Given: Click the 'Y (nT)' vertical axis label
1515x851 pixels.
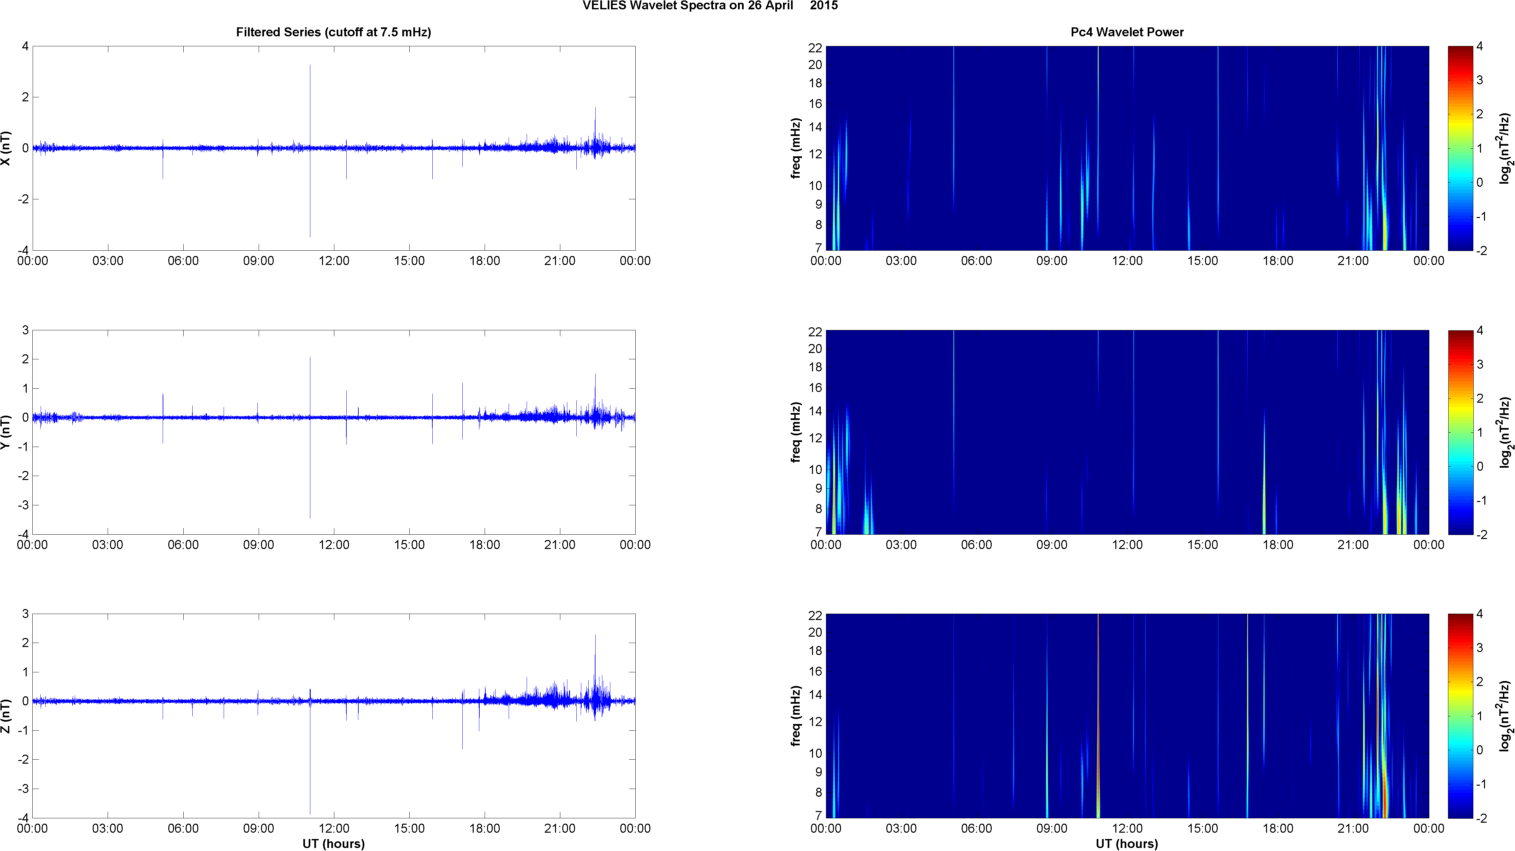Looking at the screenshot, I should [x=7, y=432].
